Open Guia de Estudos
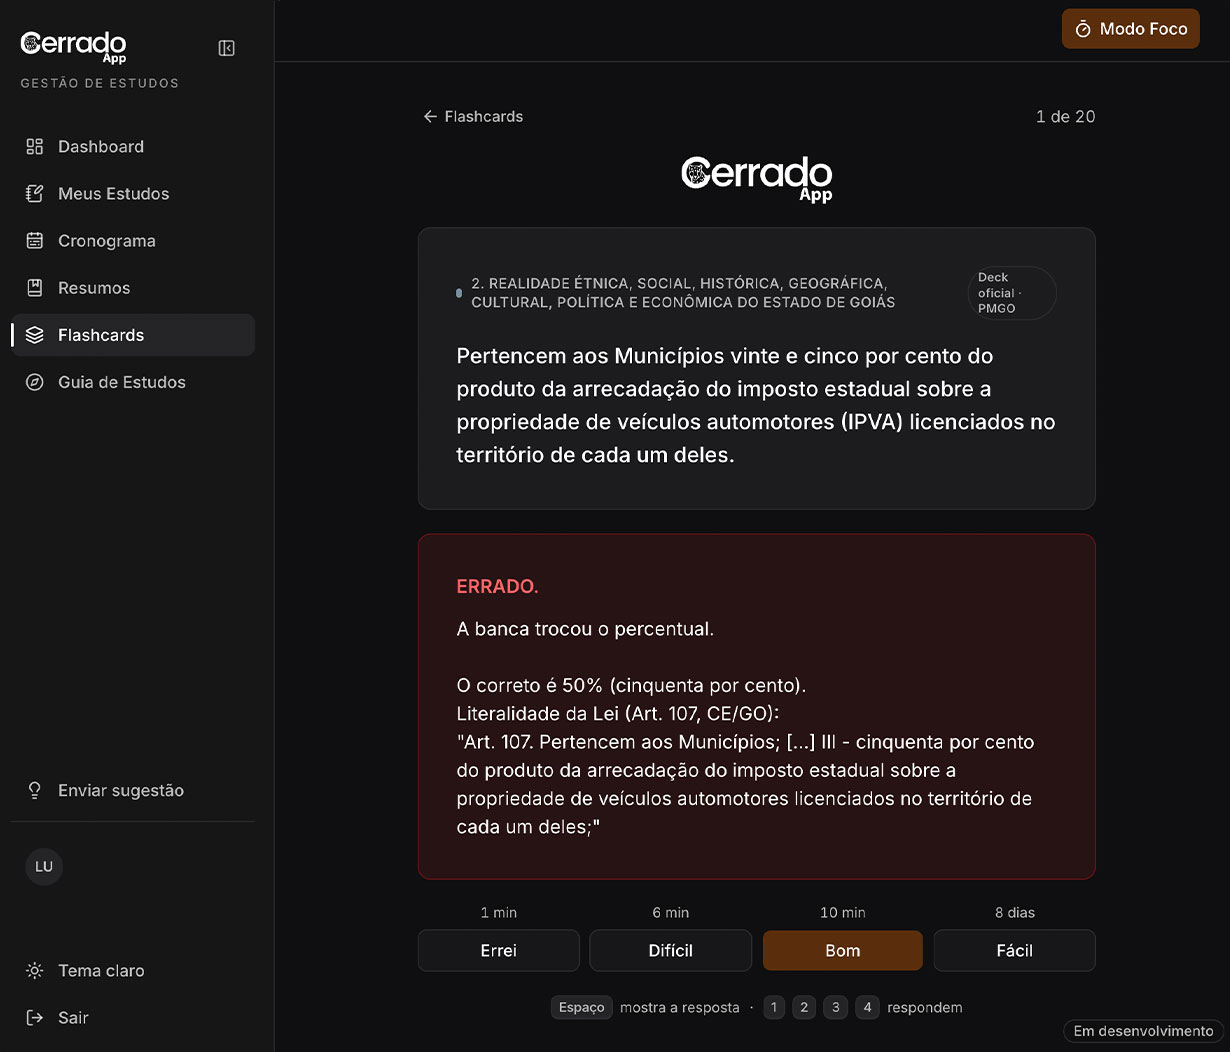The width and height of the screenshot is (1230, 1052). (133, 382)
